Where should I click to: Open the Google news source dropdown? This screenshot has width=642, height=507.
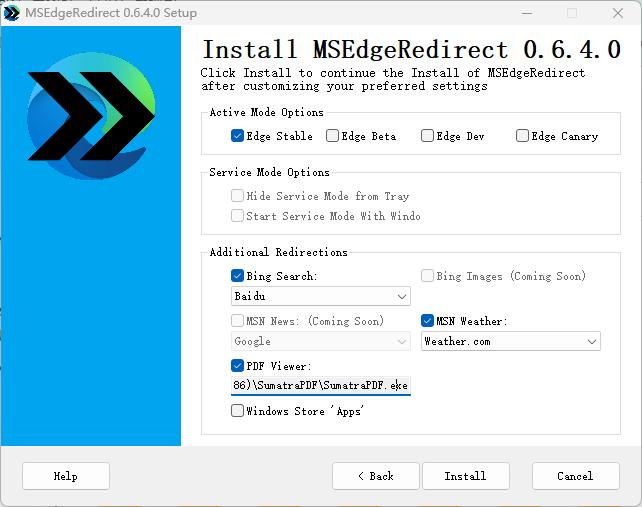point(321,341)
